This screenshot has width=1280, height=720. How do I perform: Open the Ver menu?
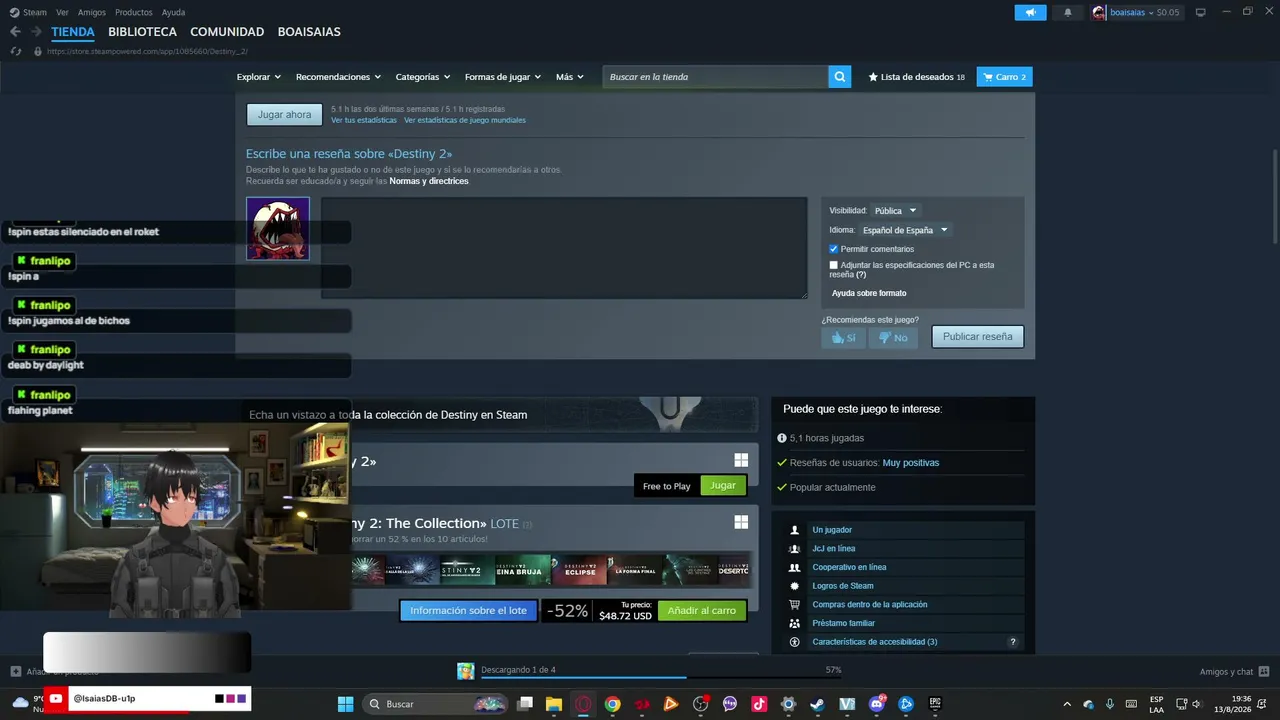(x=62, y=12)
